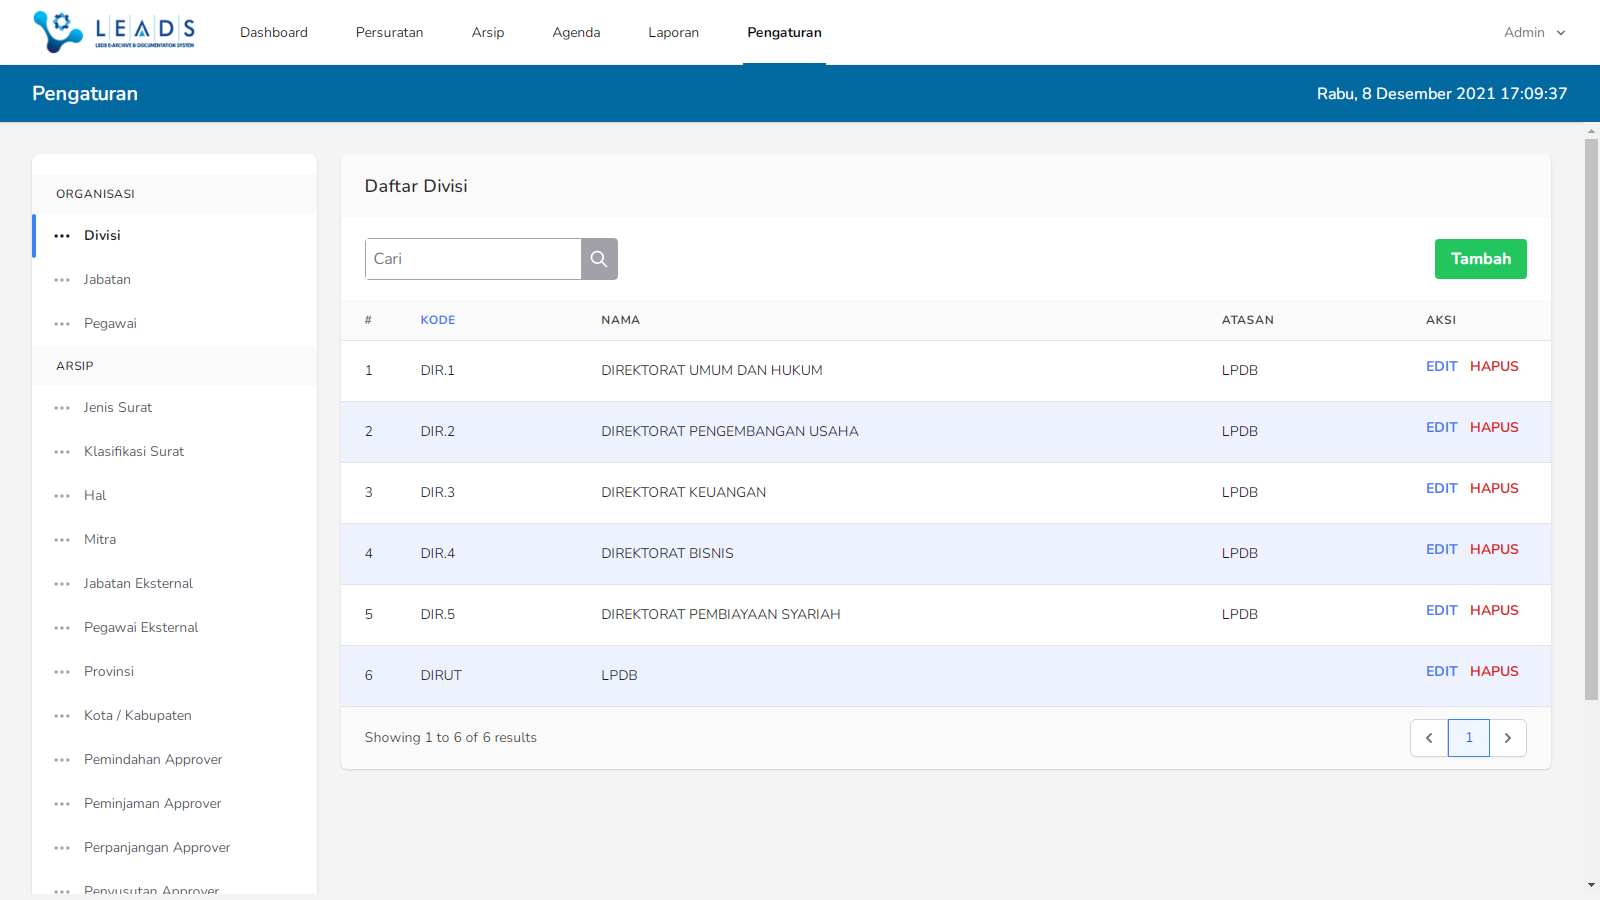Image resolution: width=1600 pixels, height=900 pixels.
Task: Click the page scrollbar down arrow
Action: (1591, 885)
